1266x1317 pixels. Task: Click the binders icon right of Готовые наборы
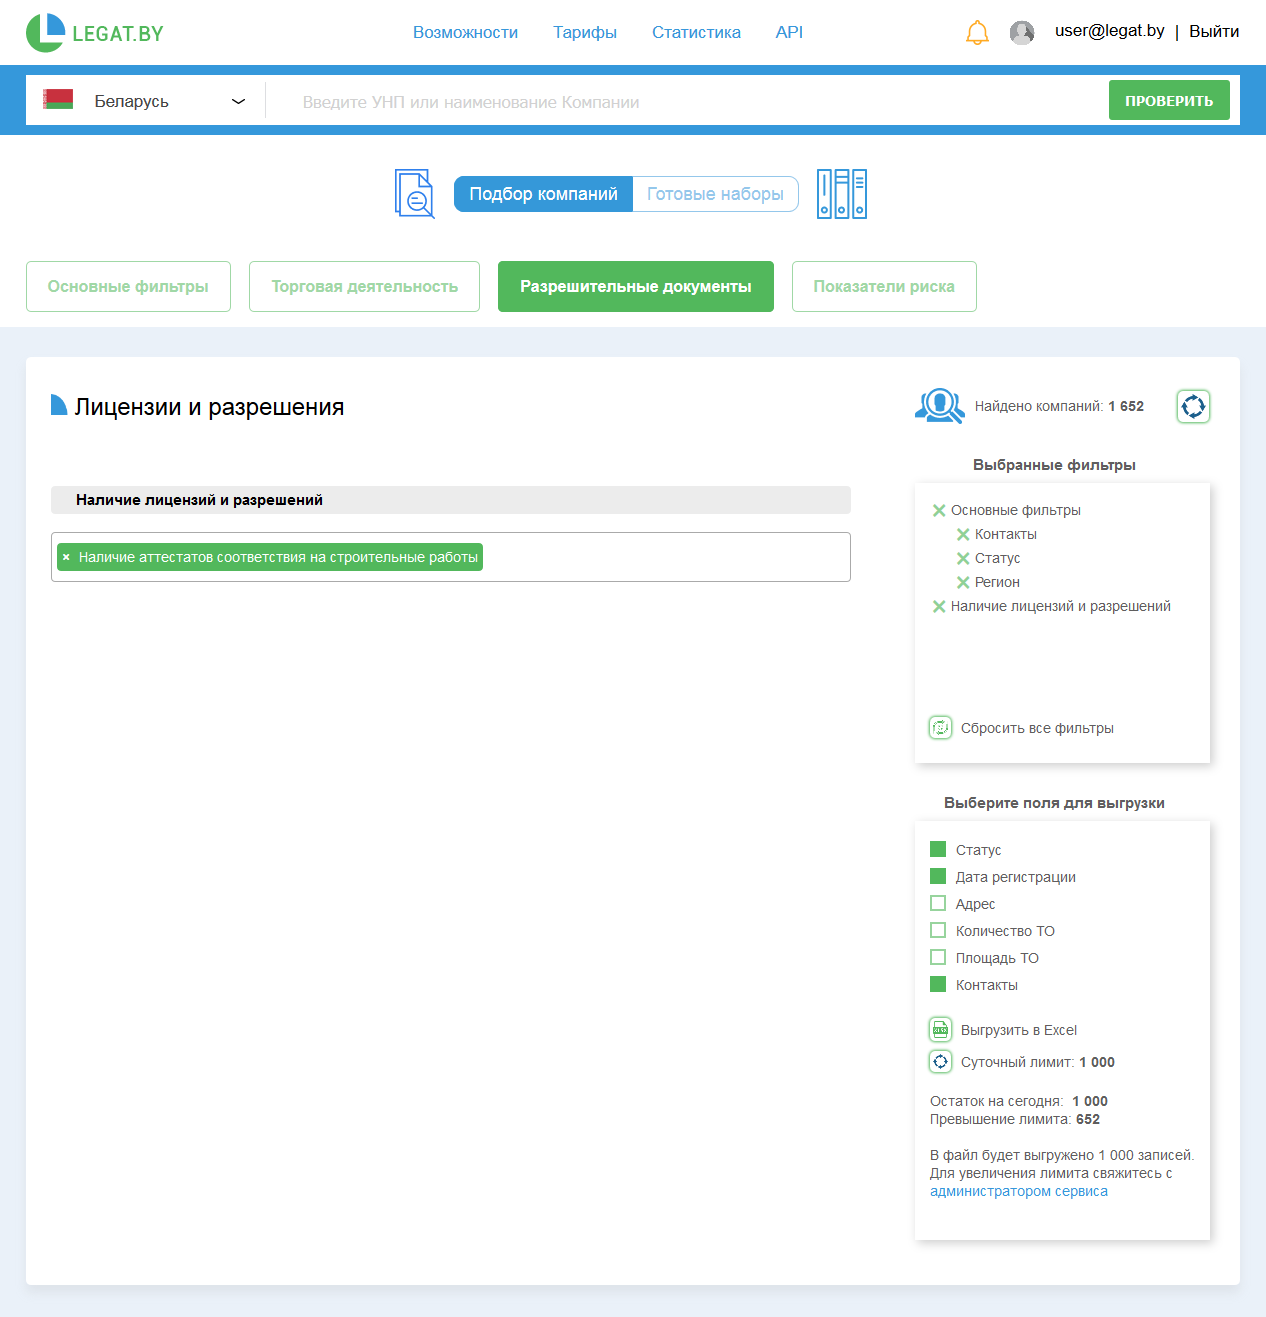coord(841,193)
